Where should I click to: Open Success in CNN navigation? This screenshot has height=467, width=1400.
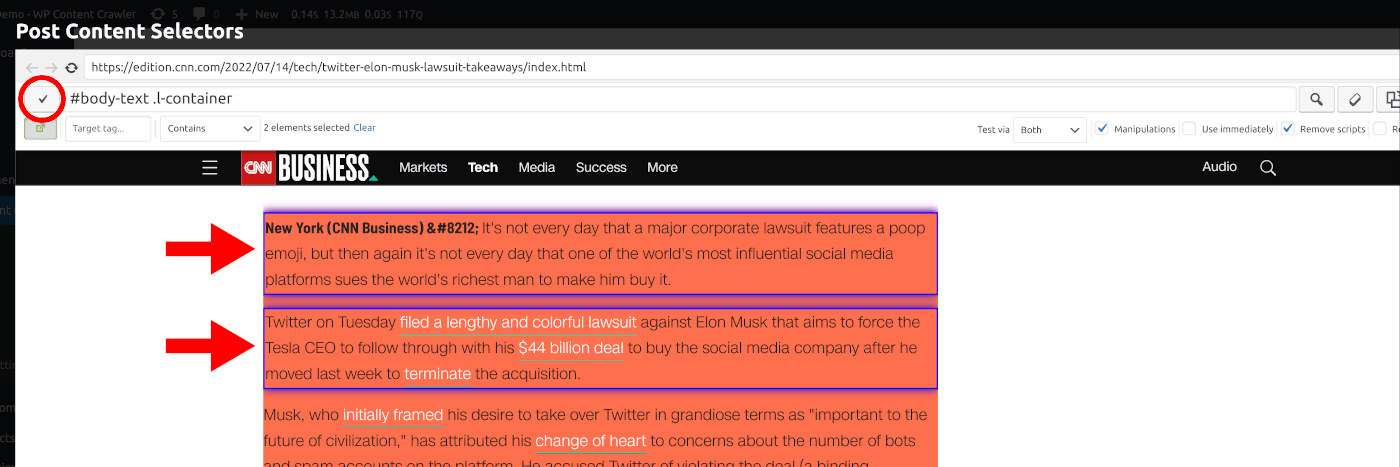(601, 167)
